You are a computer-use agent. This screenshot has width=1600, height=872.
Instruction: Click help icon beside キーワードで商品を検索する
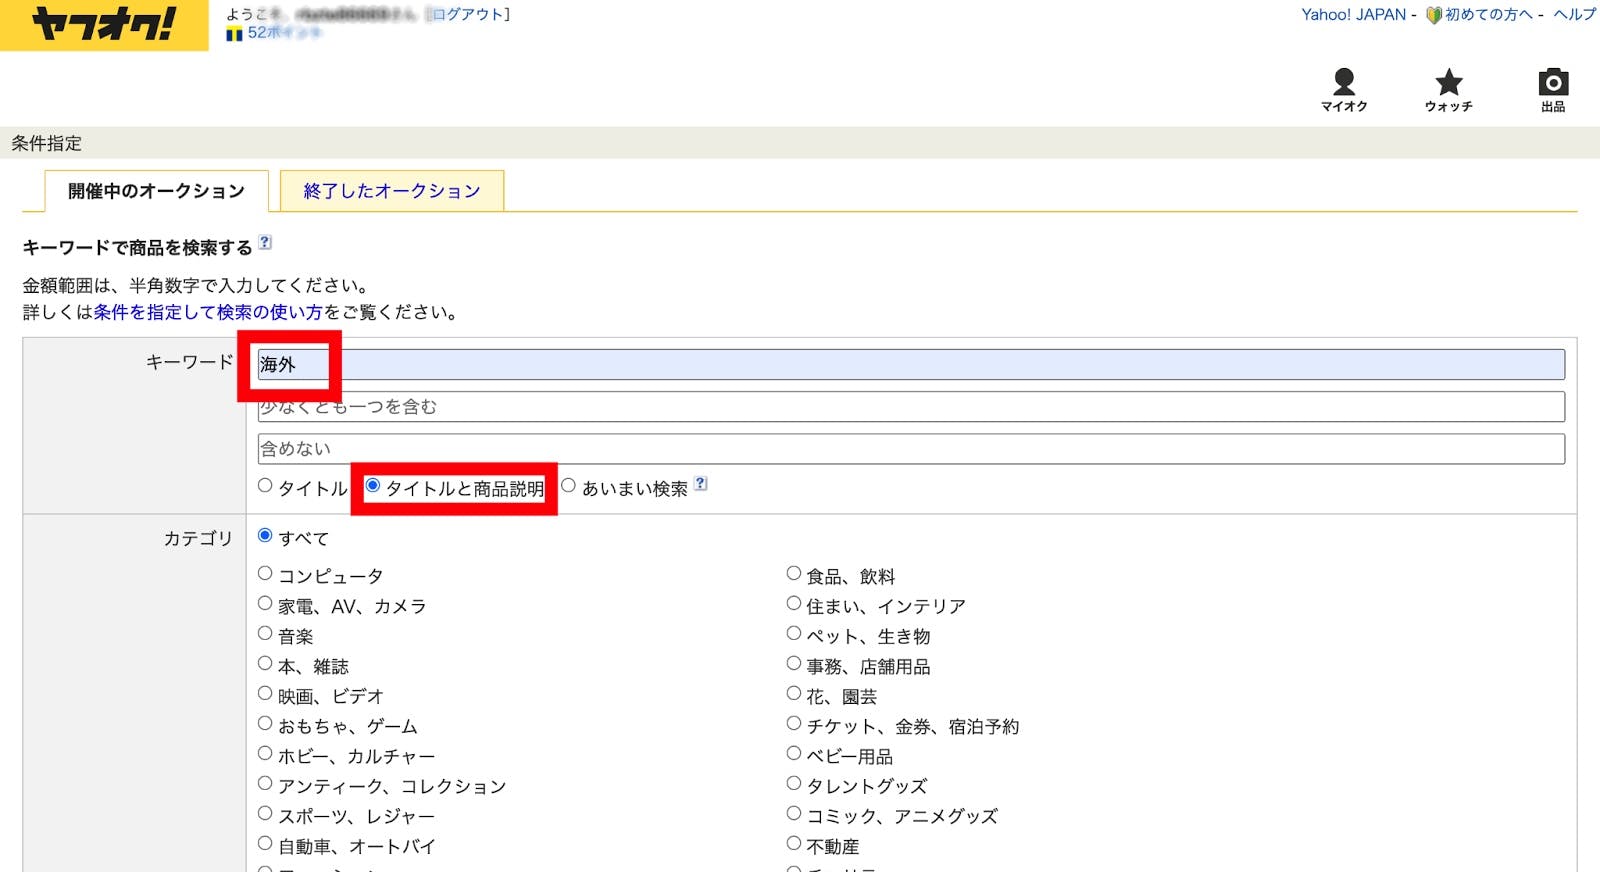(265, 242)
